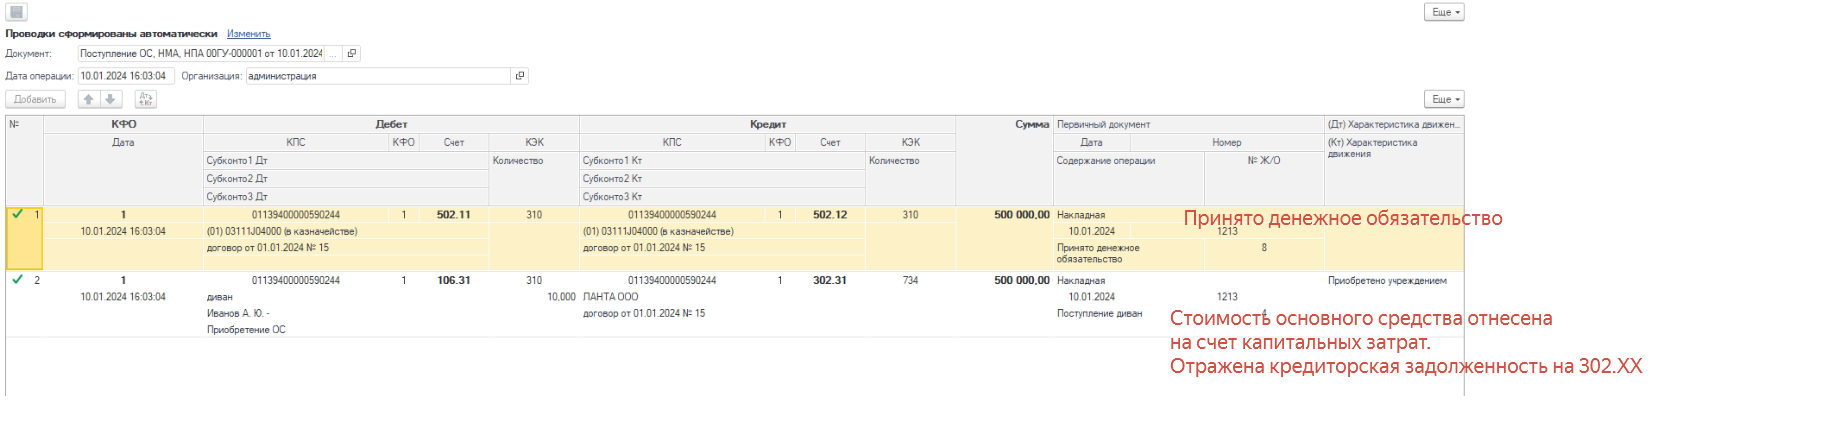This screenshot has width=1846, height=431.
Task: Click the quantity 10,000 cell
Action: (561, 297)
